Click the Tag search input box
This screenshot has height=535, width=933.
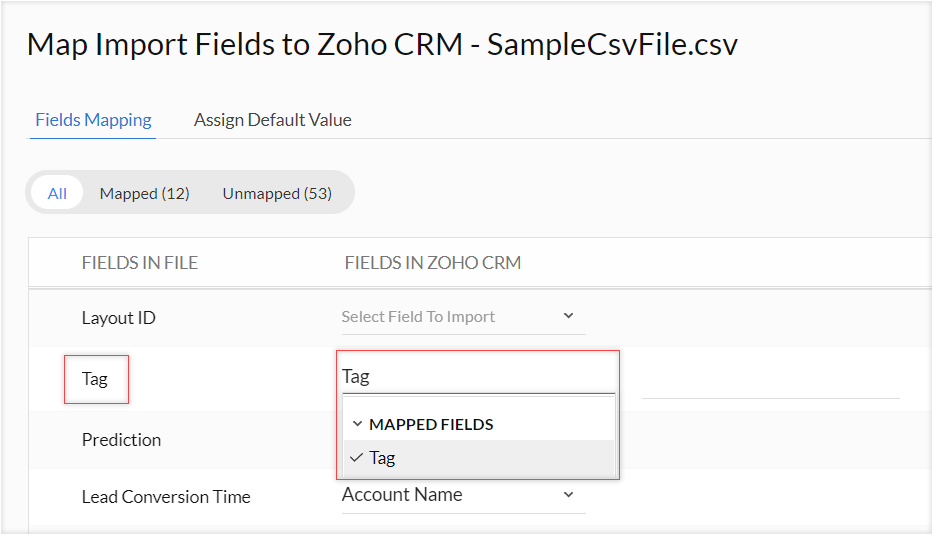click(477, 376)
